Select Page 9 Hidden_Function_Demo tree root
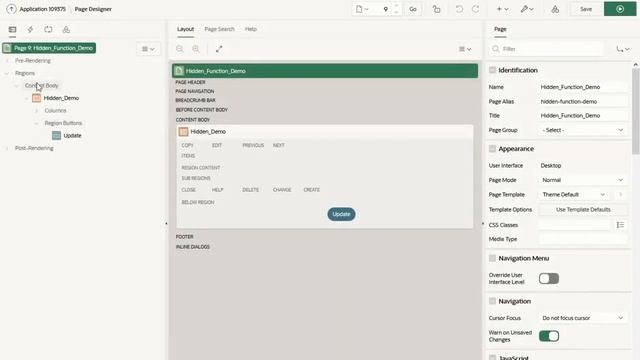The image size is (640, 360). tap(49, 48)
